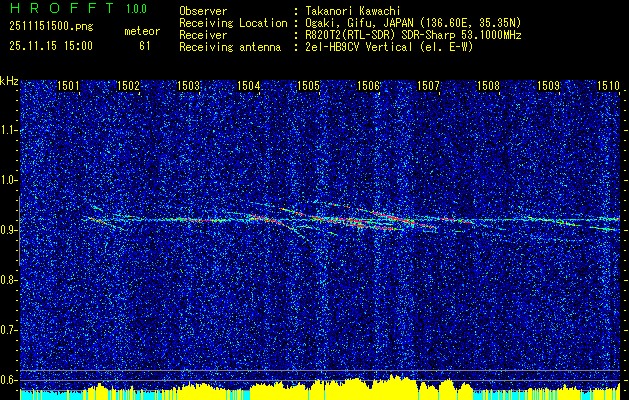The height and width of the screenshot is (400, 629).
Task: Click the 1.0 kHz axis label
Action: click(8, 180)
